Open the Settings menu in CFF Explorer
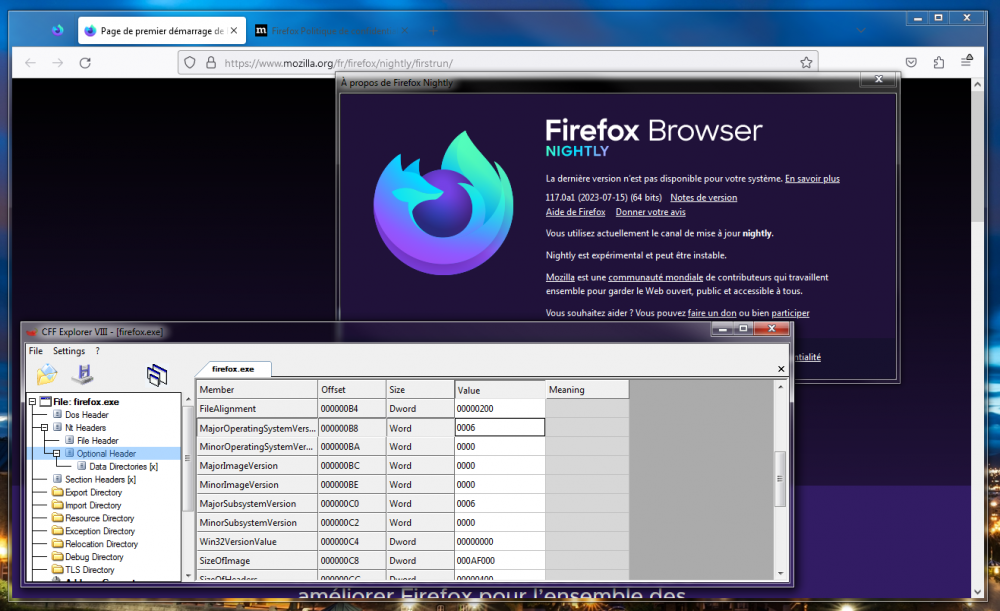Viewport: 1000px width, 611px height. point(69,351)
